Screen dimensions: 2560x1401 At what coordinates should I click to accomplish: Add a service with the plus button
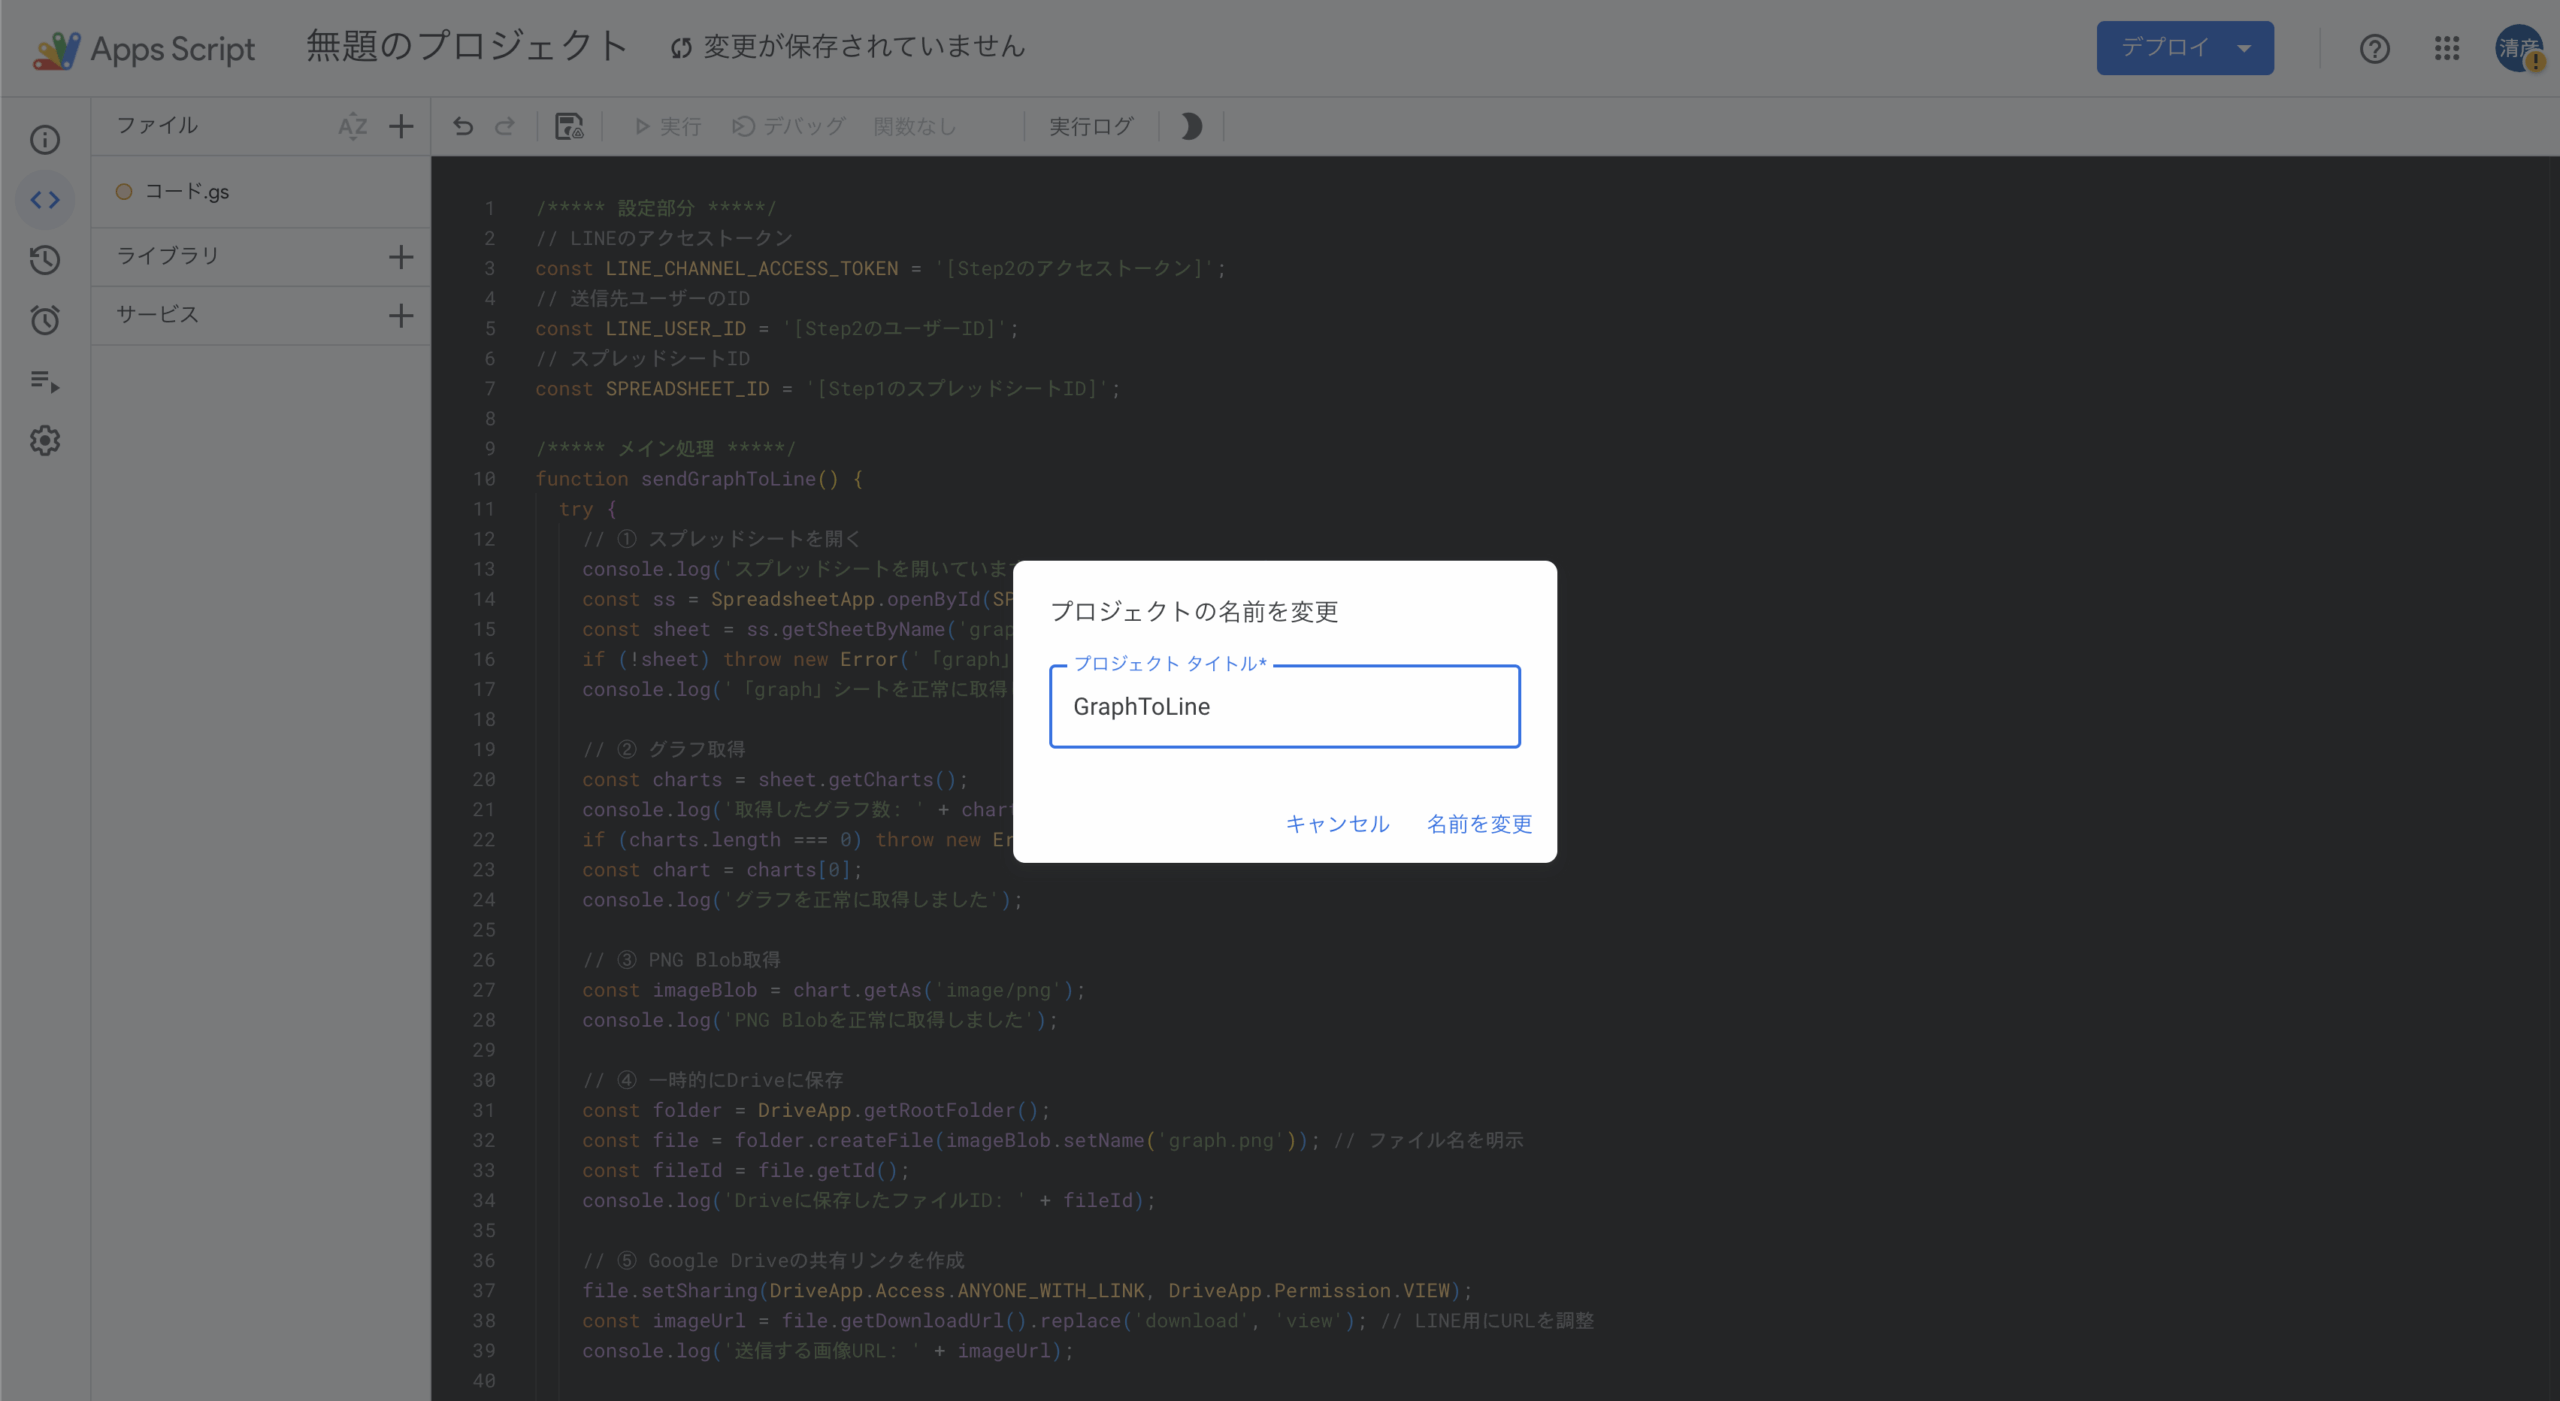coord(401,316)
